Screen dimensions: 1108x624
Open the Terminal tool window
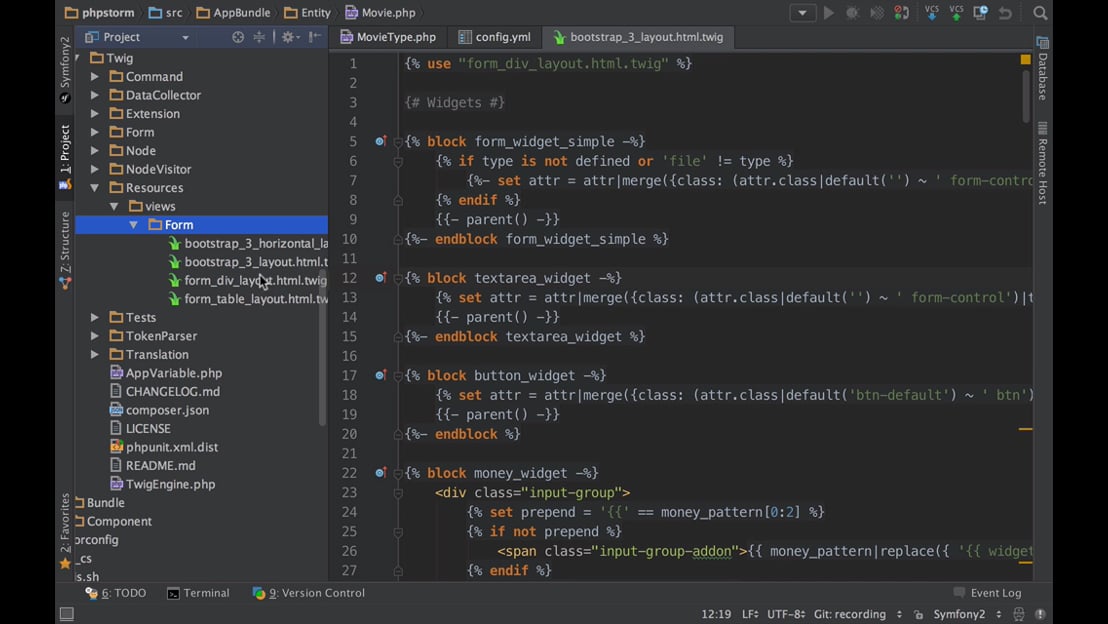(198, 593)
